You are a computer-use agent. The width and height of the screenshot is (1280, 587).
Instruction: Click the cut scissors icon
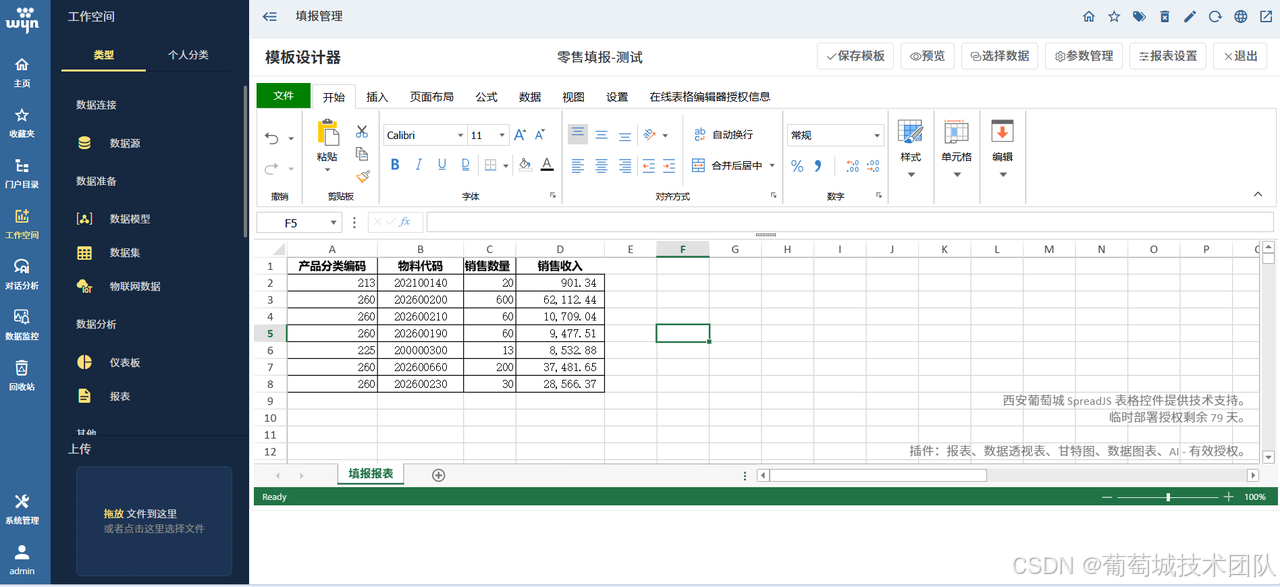point(362,132)
